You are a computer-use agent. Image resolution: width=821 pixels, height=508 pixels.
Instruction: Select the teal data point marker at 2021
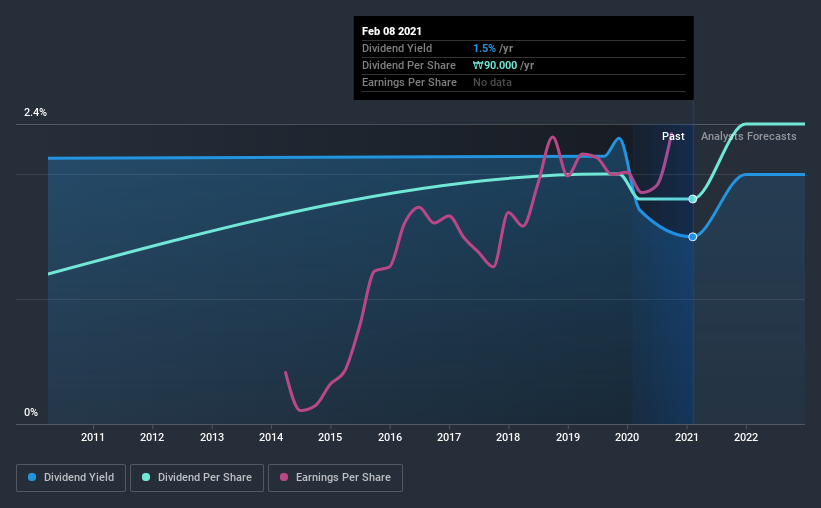[x=693, y=199]
